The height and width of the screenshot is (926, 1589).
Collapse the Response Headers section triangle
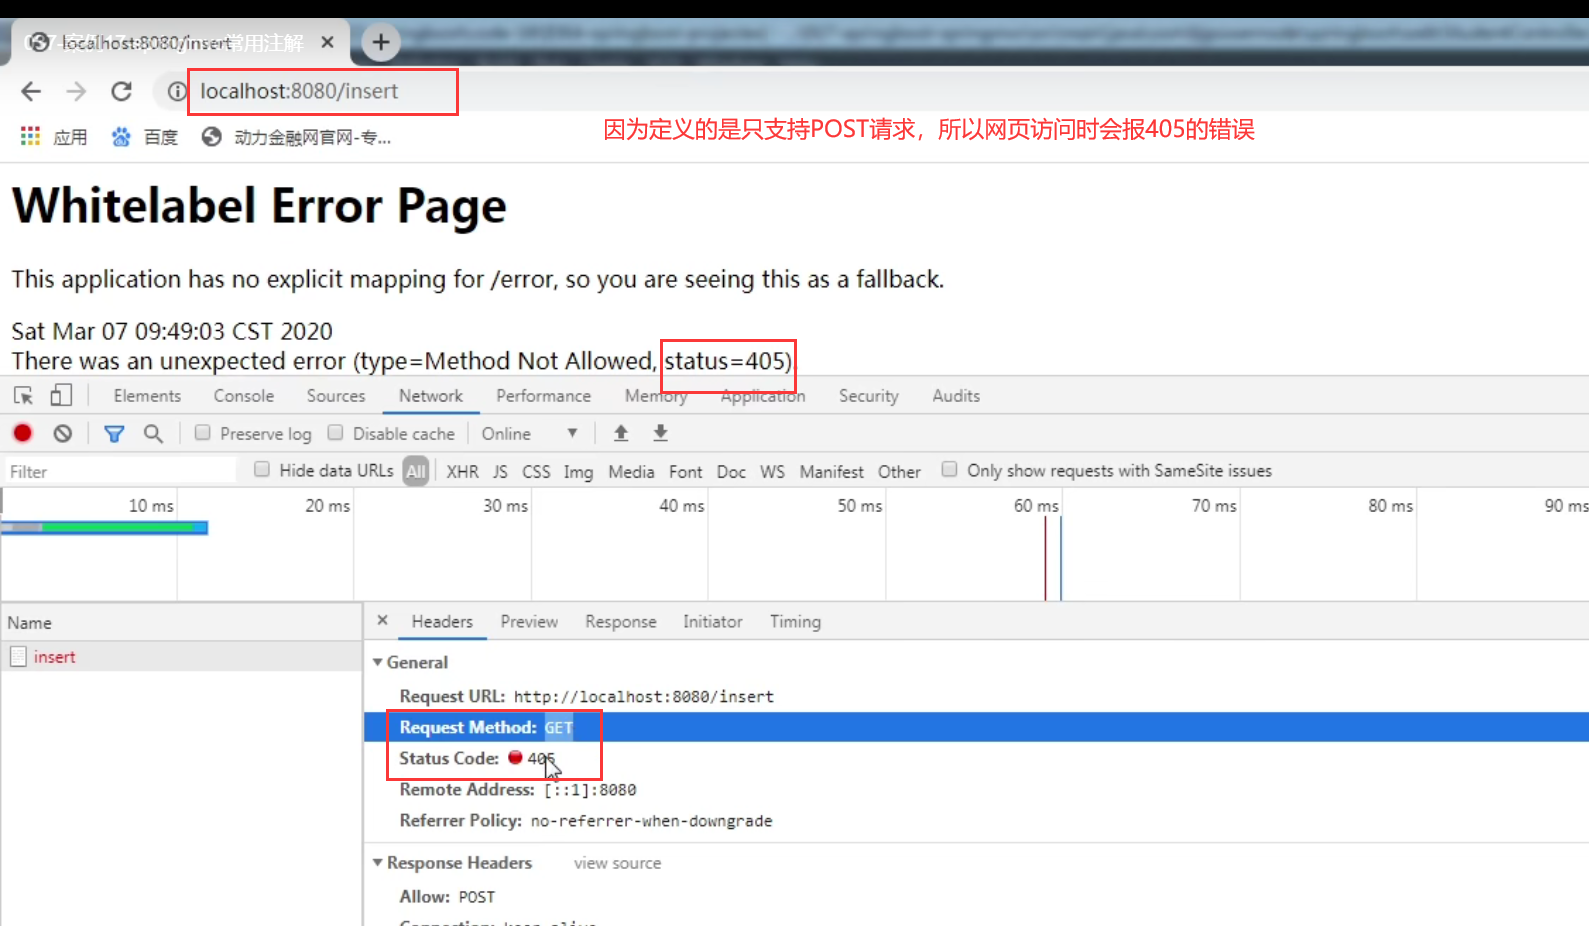point(378,862)
